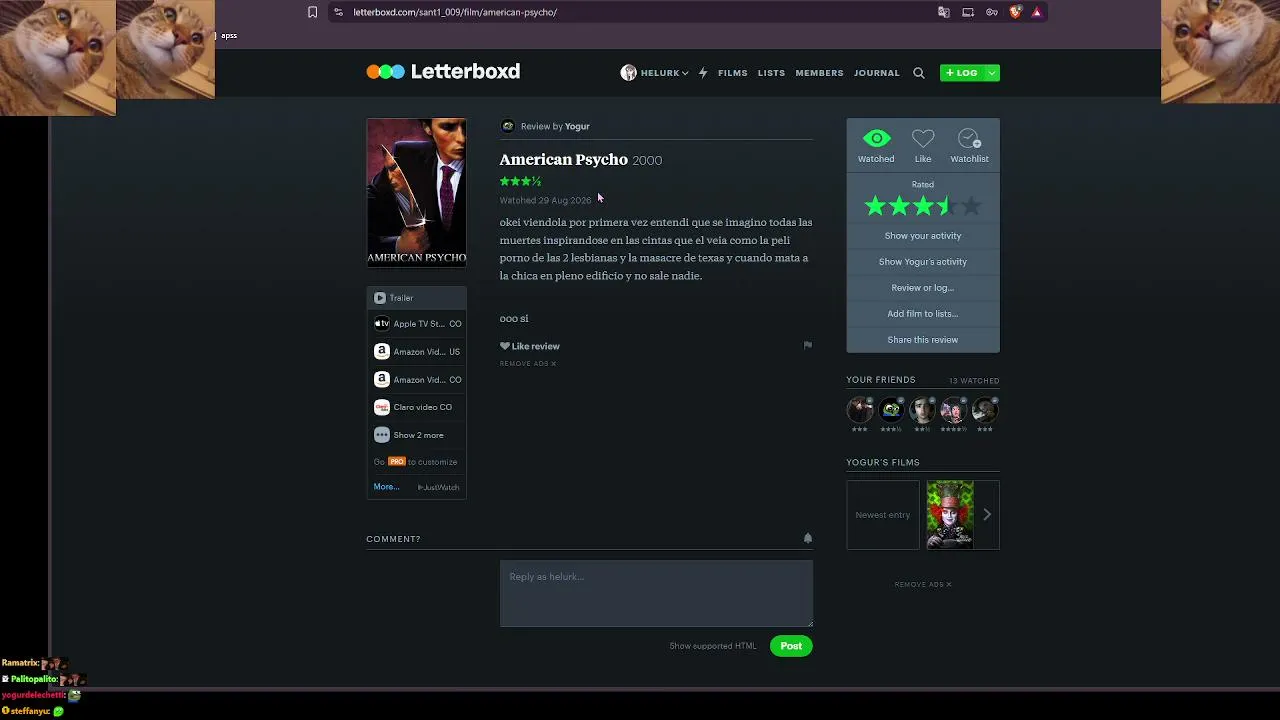Open the American Psycho poster
The image size is (1280, 720).
[x=416, y=193]
